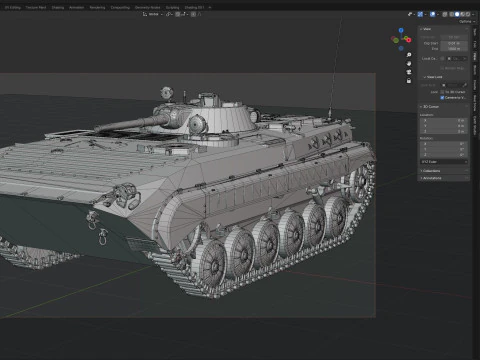Click the eyedropper next to lock object field
The height and width of the screenshot is (360, 480).
coord(465,85)
